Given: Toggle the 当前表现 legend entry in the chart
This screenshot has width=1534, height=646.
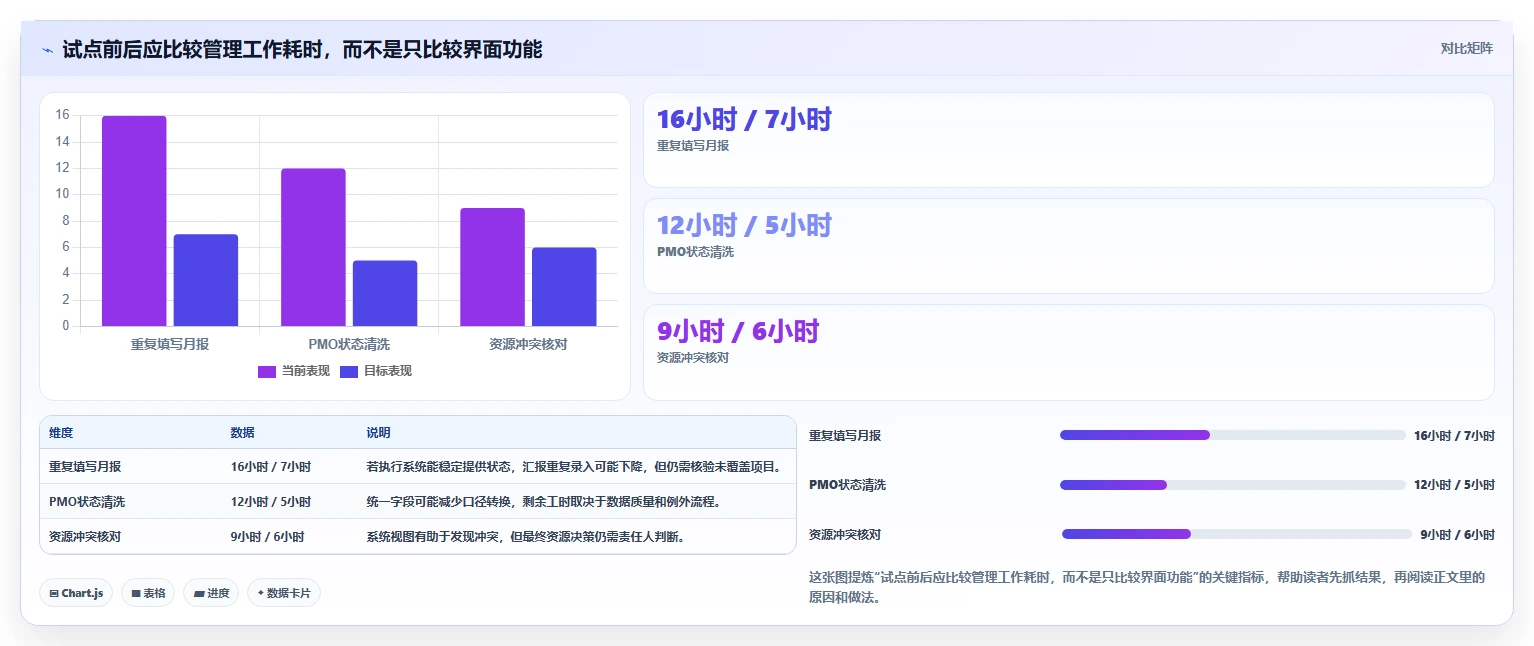Looking at the screenshot, I should [293, 371].
